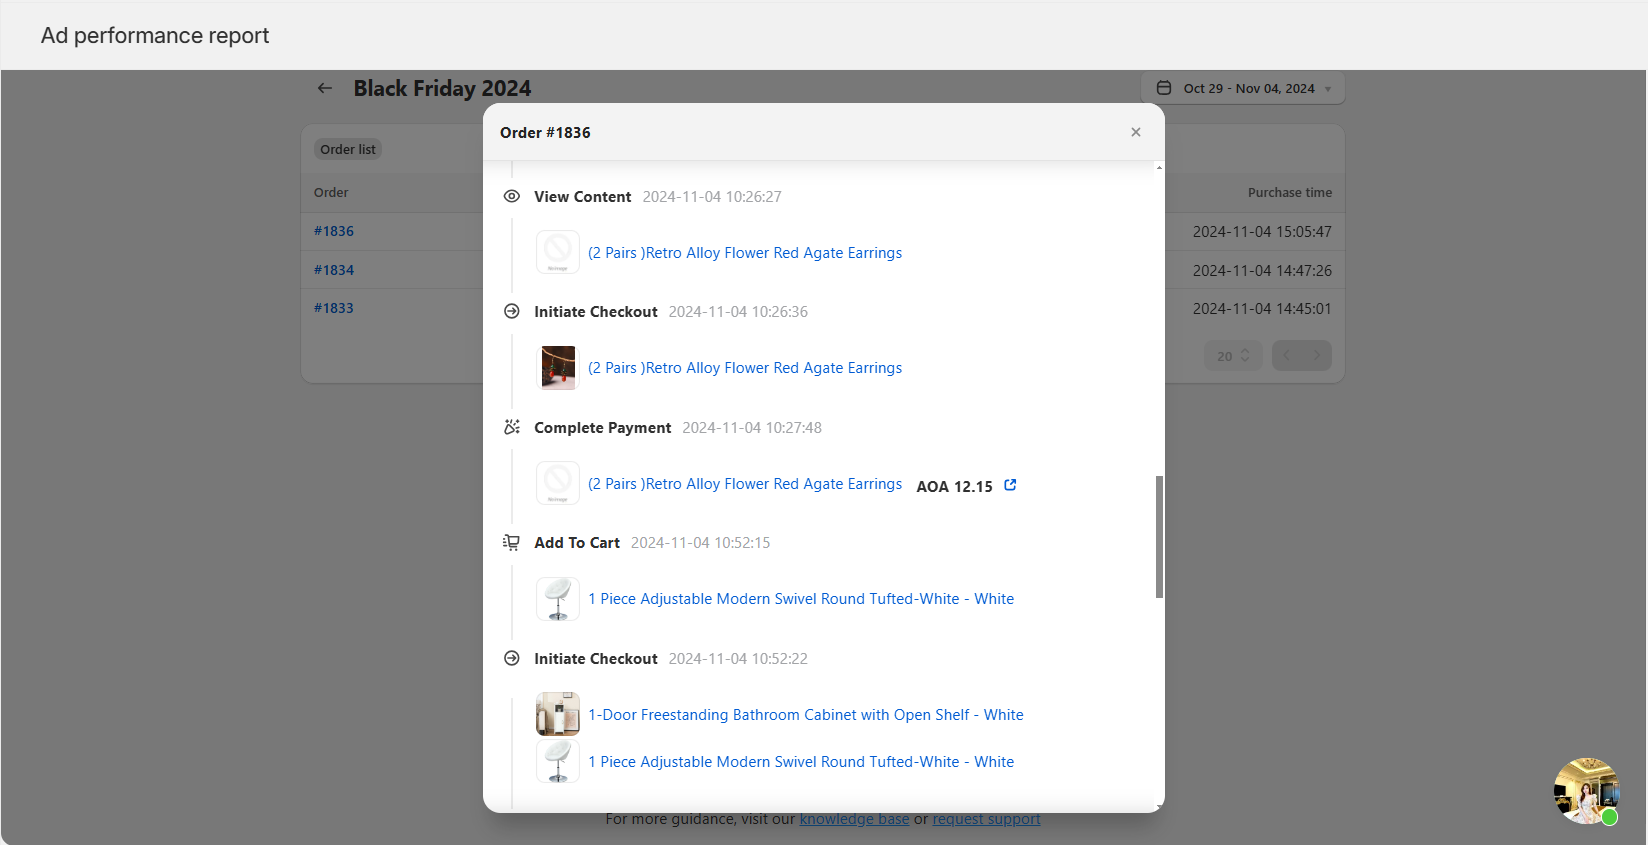Click the swivel chair link under Add To Cart
This screenshot has height=845, width=1648.
point(800,599)
